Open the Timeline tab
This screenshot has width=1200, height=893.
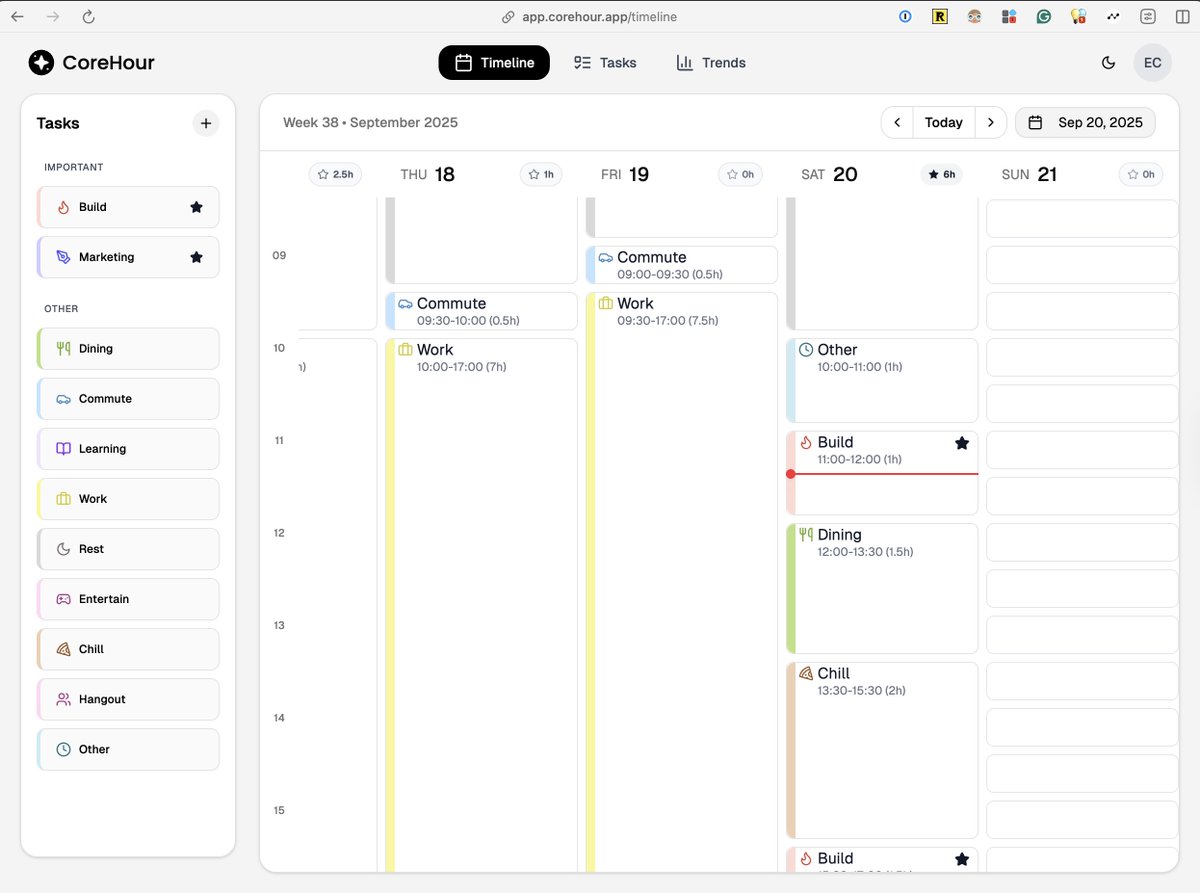click(x=494, y=62)
